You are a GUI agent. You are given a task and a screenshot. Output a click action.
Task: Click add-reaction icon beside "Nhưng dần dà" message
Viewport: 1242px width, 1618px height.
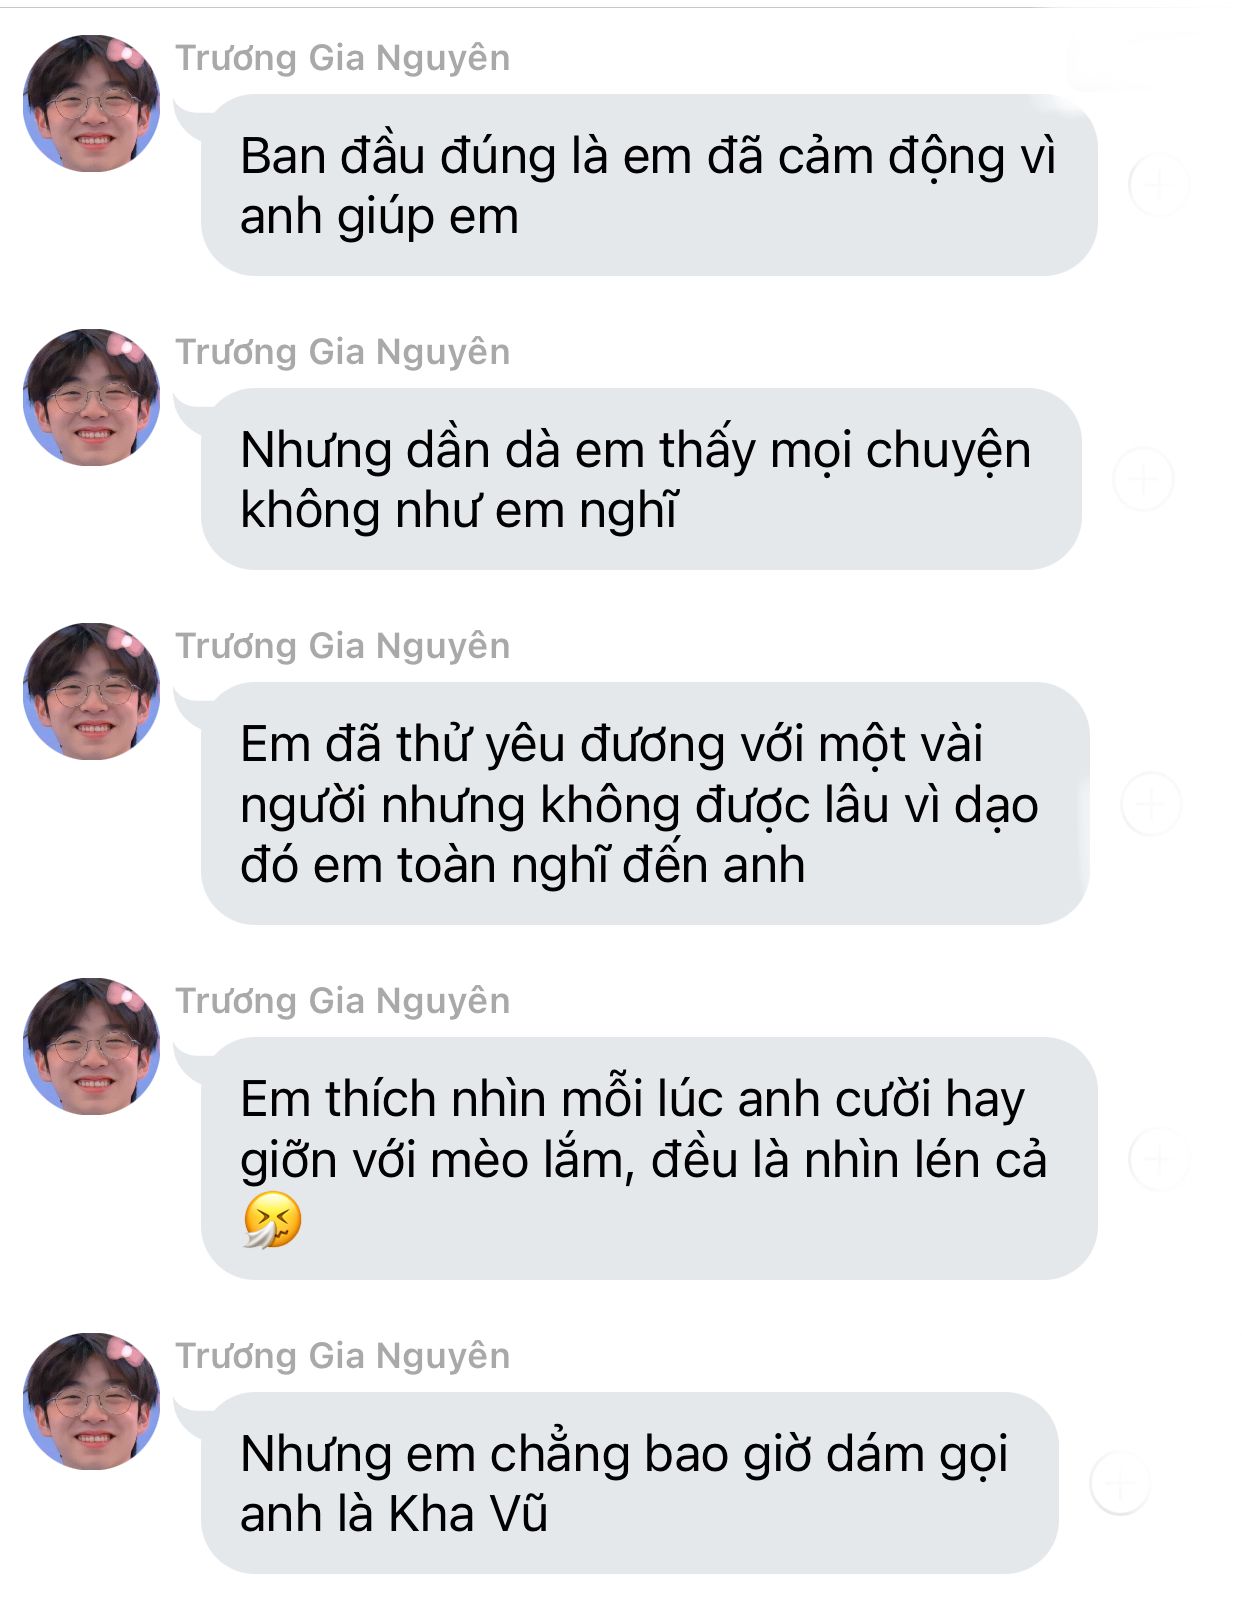(1143, 479)
